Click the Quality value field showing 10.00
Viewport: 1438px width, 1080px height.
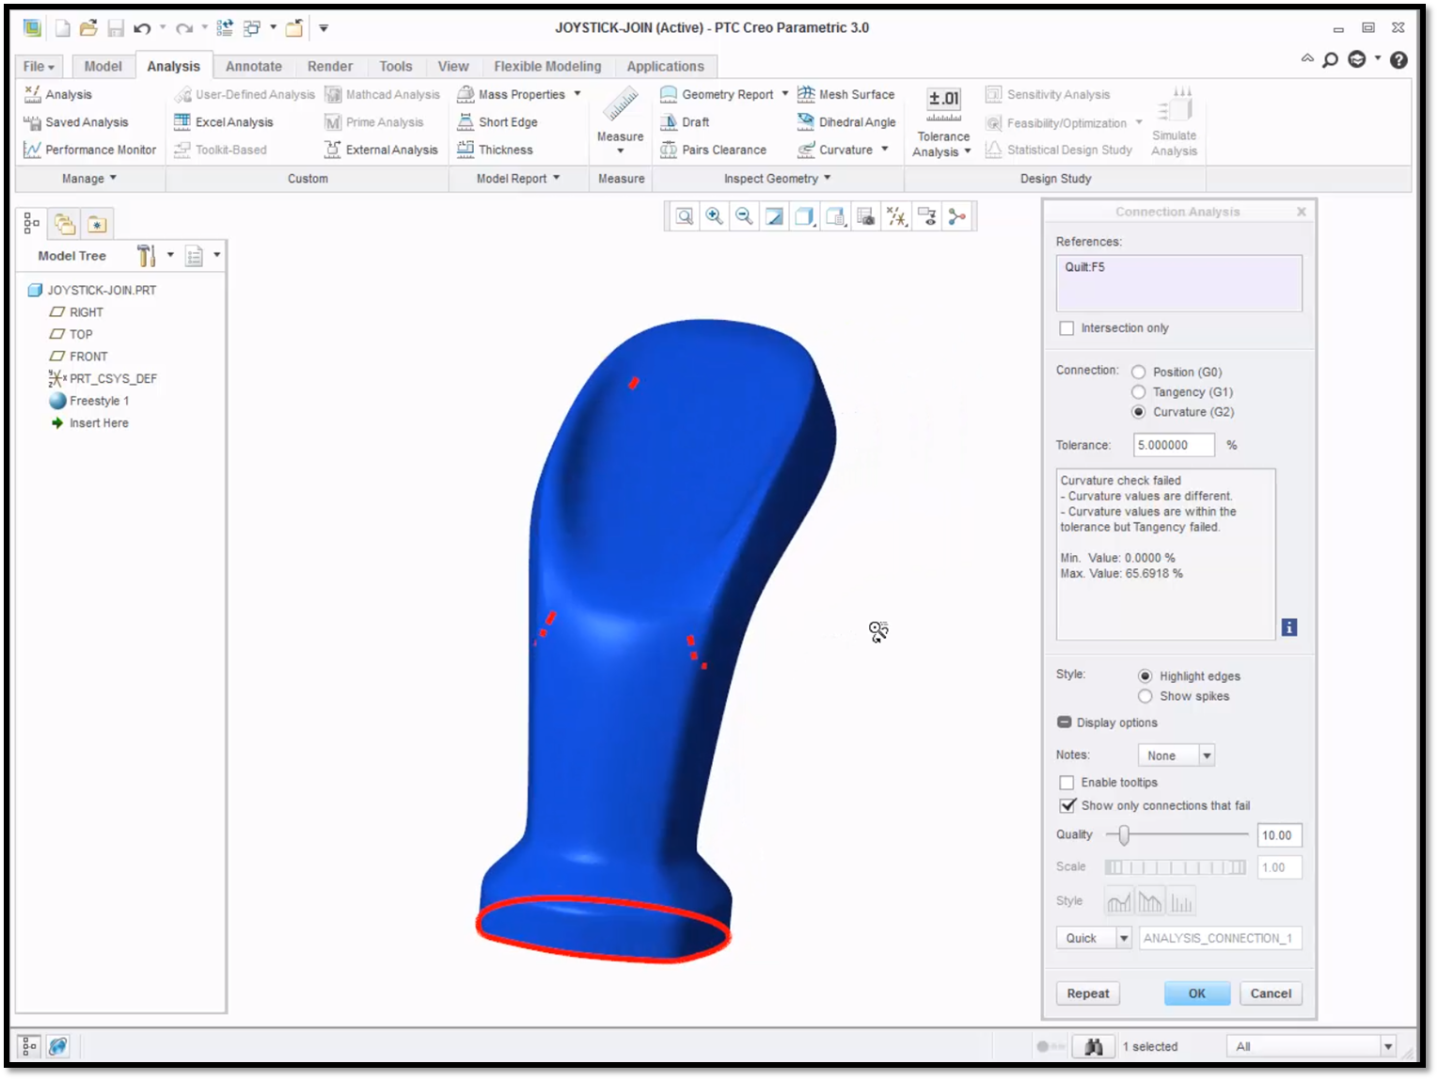pos(1280,835)
